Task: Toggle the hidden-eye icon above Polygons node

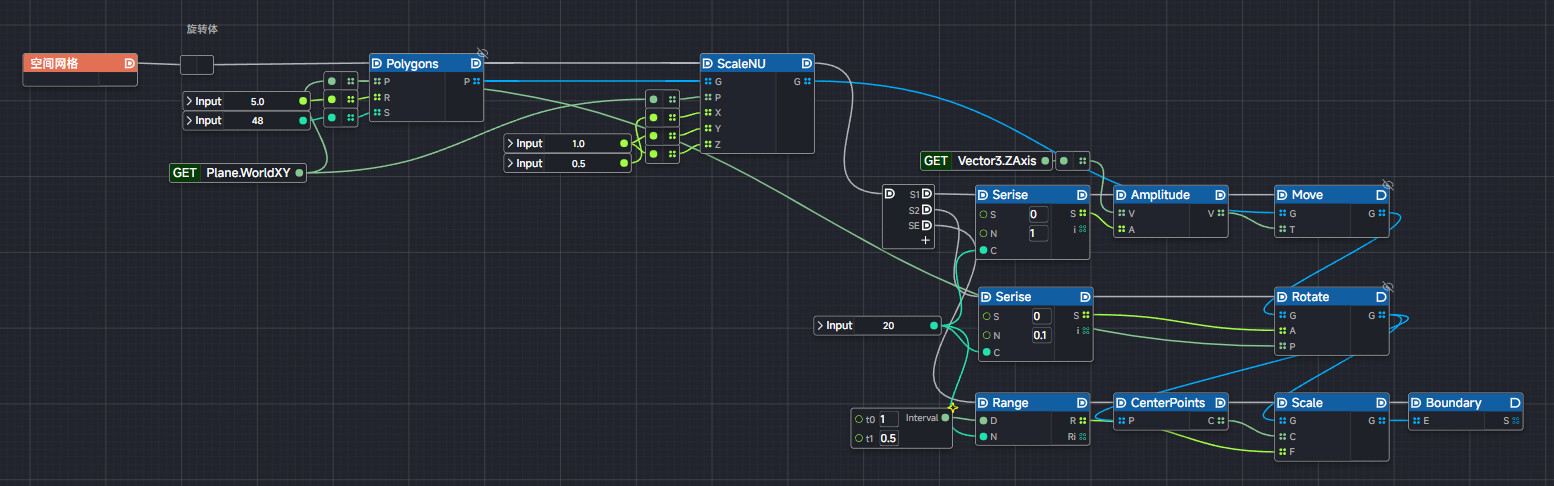Action: [482, 53]
